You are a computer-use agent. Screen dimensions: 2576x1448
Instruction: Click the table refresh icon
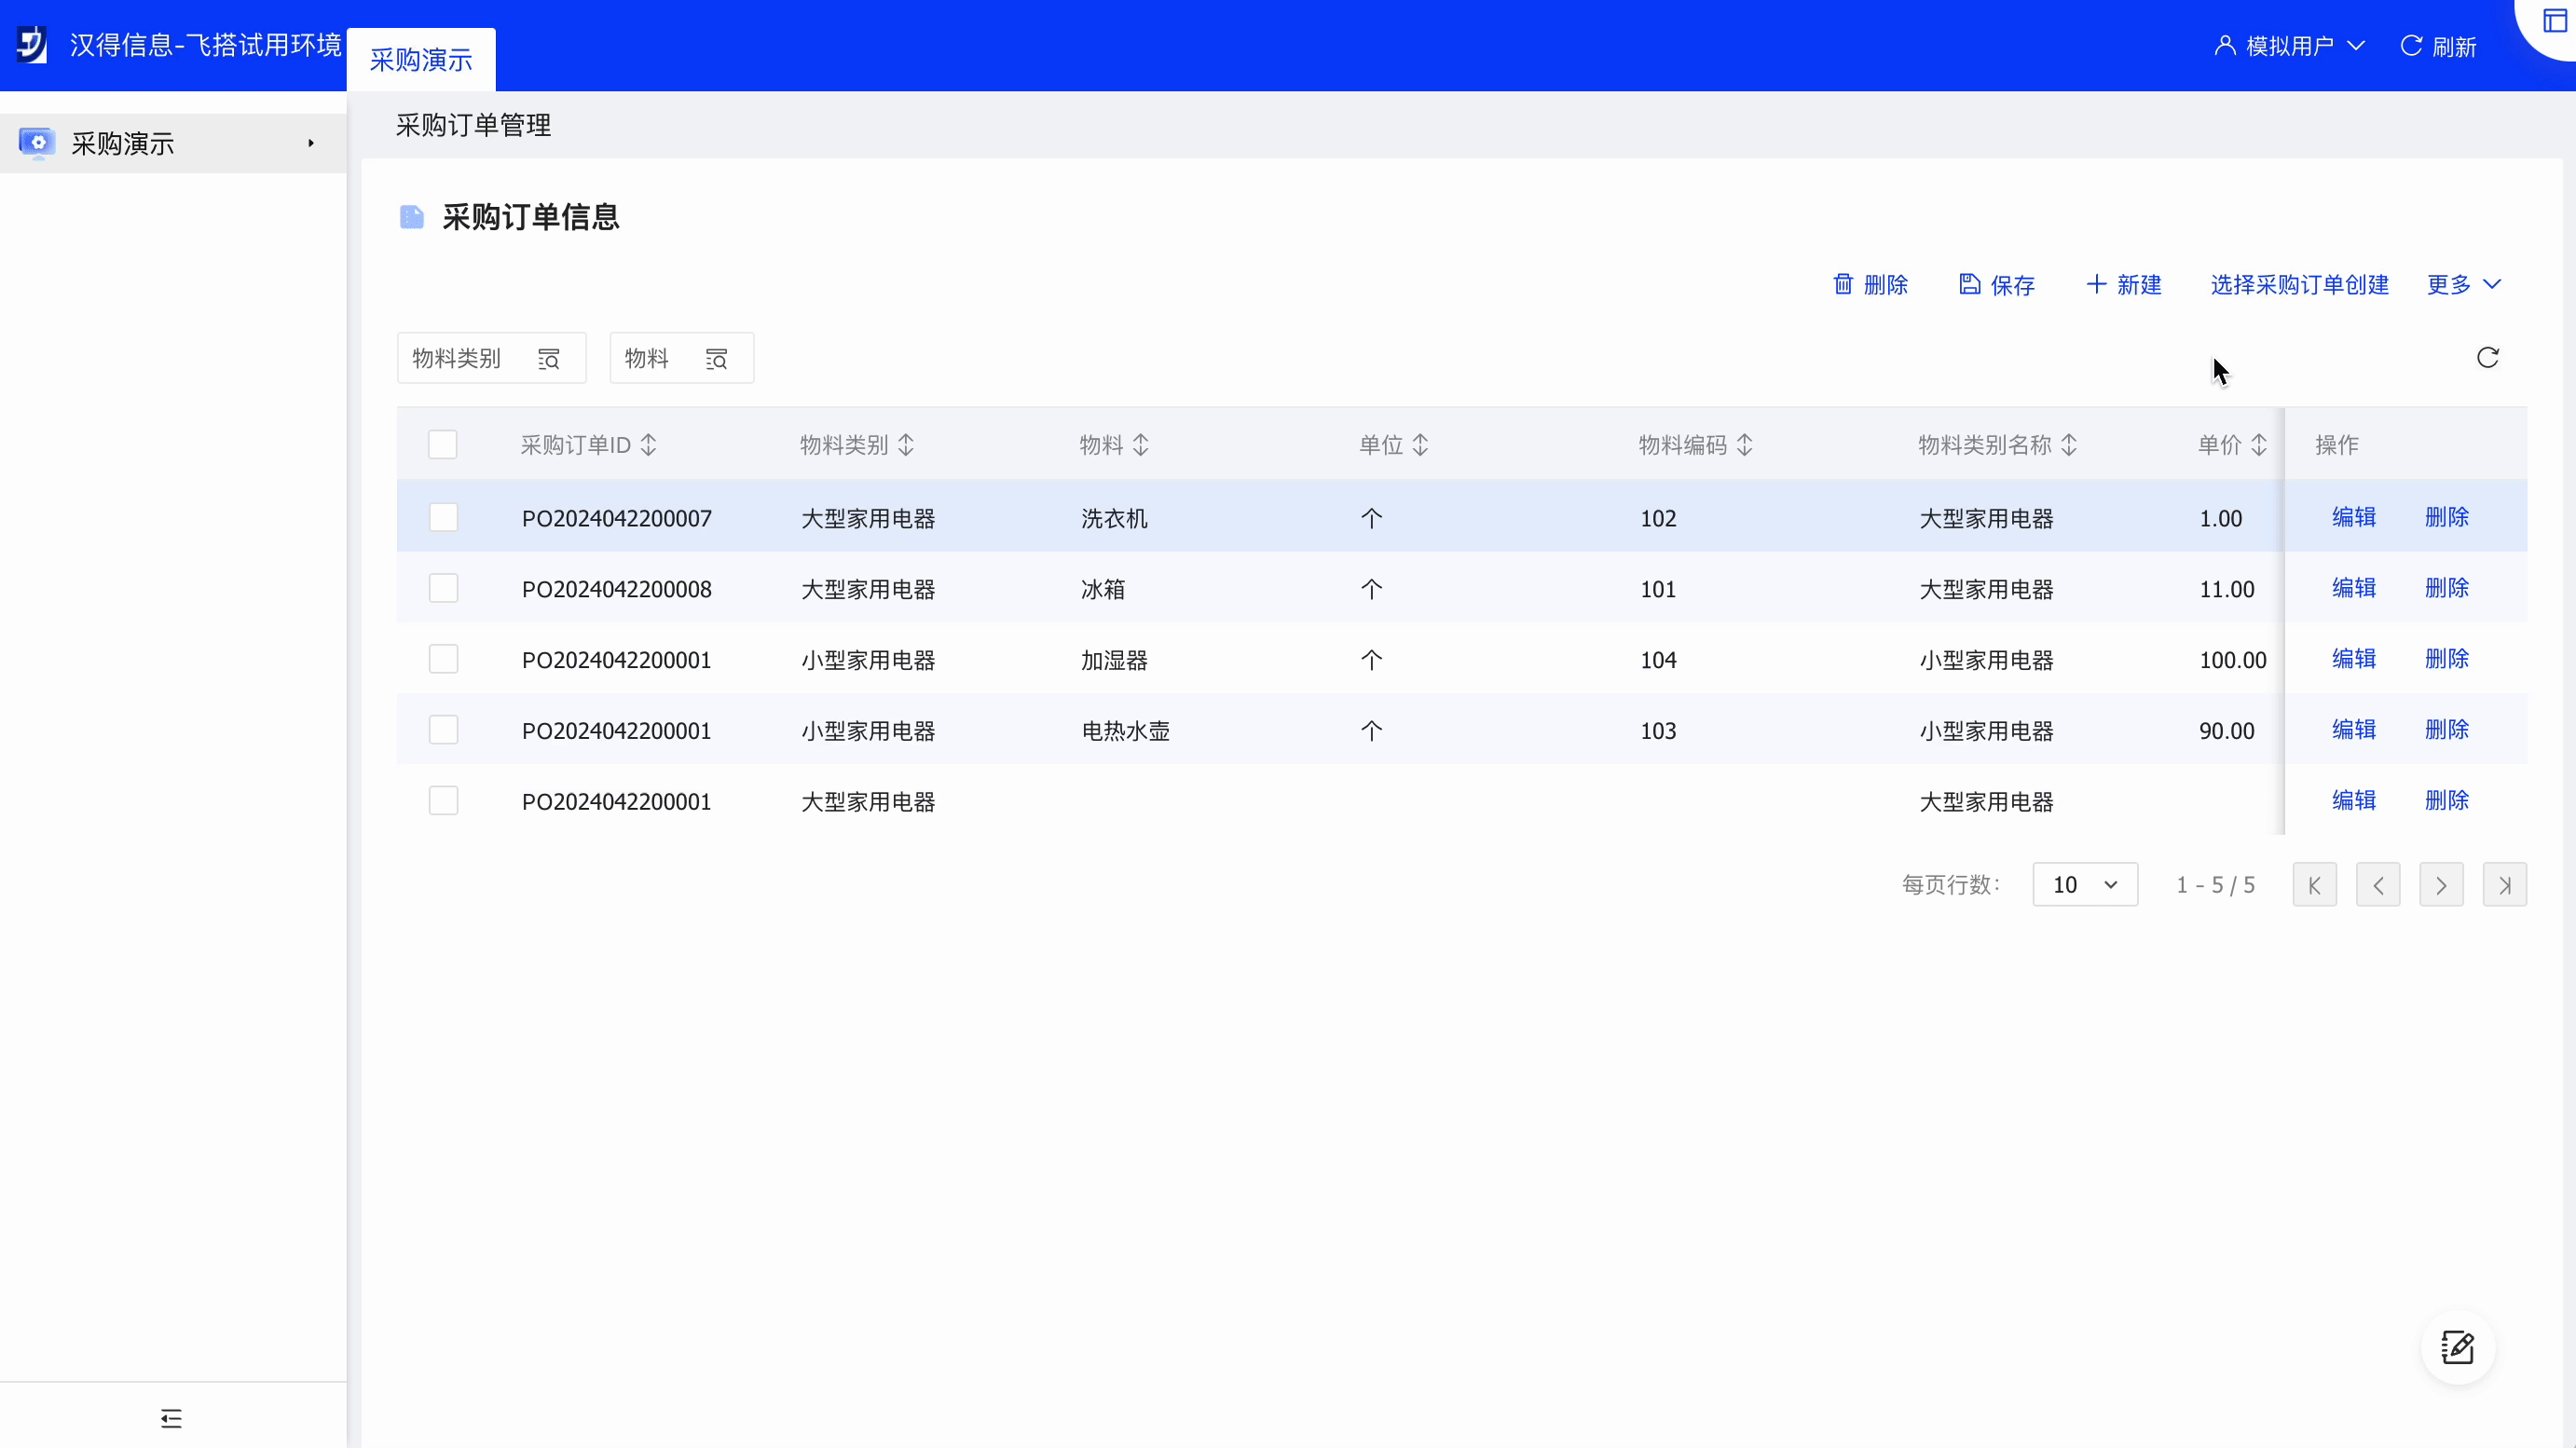pyautogui.click(x=2487, y=358)
